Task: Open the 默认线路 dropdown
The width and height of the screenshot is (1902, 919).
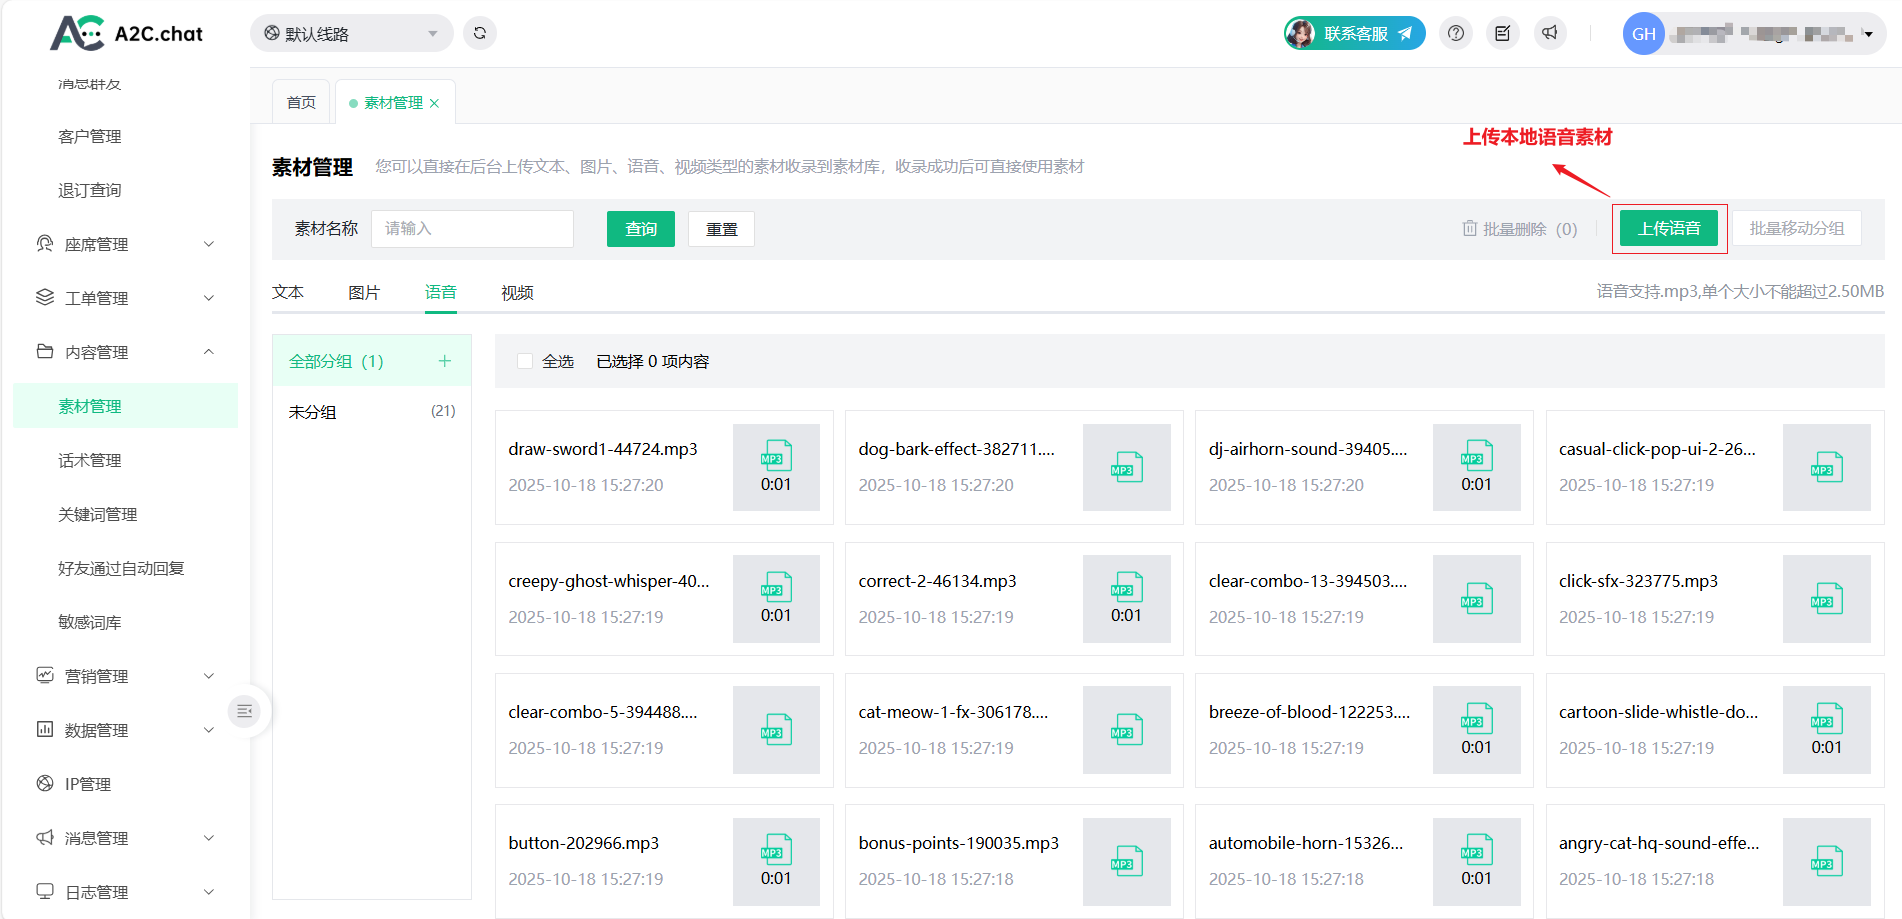Action: (351, 33)
